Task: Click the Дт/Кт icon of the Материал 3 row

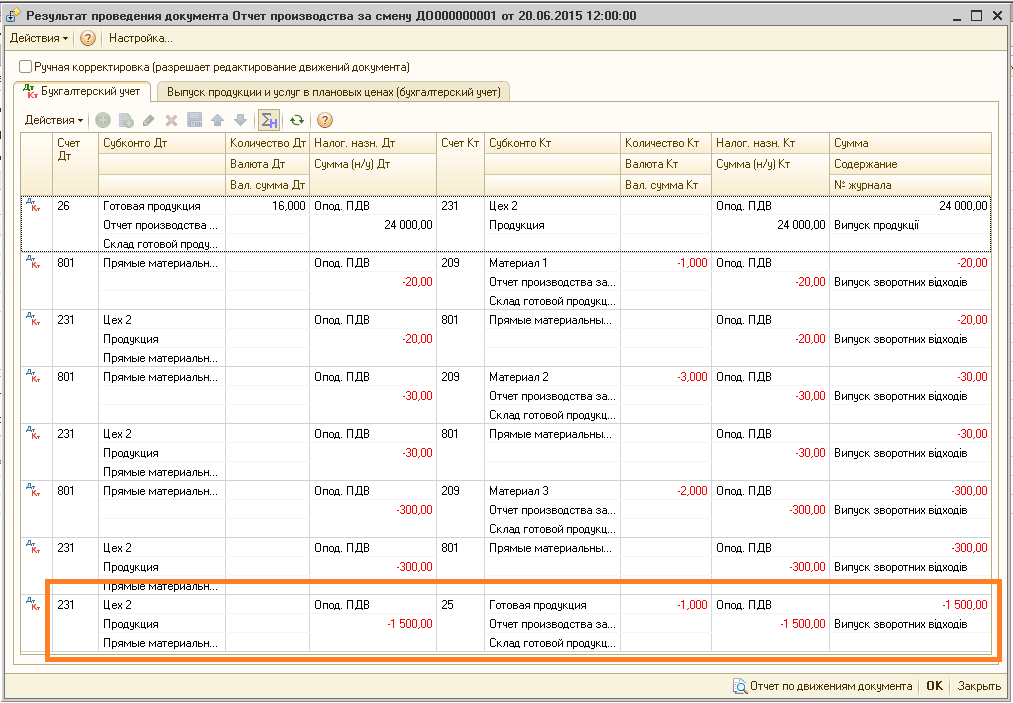Action: pos(32,490)
